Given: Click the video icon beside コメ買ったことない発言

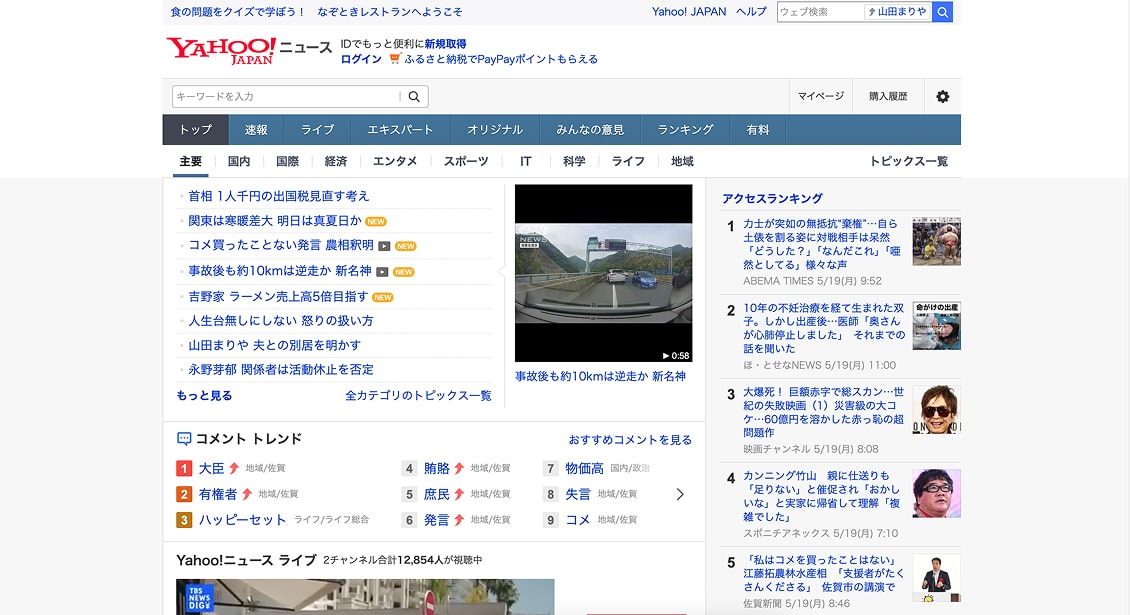Looking at the screenshot, I should pos(384,246).
